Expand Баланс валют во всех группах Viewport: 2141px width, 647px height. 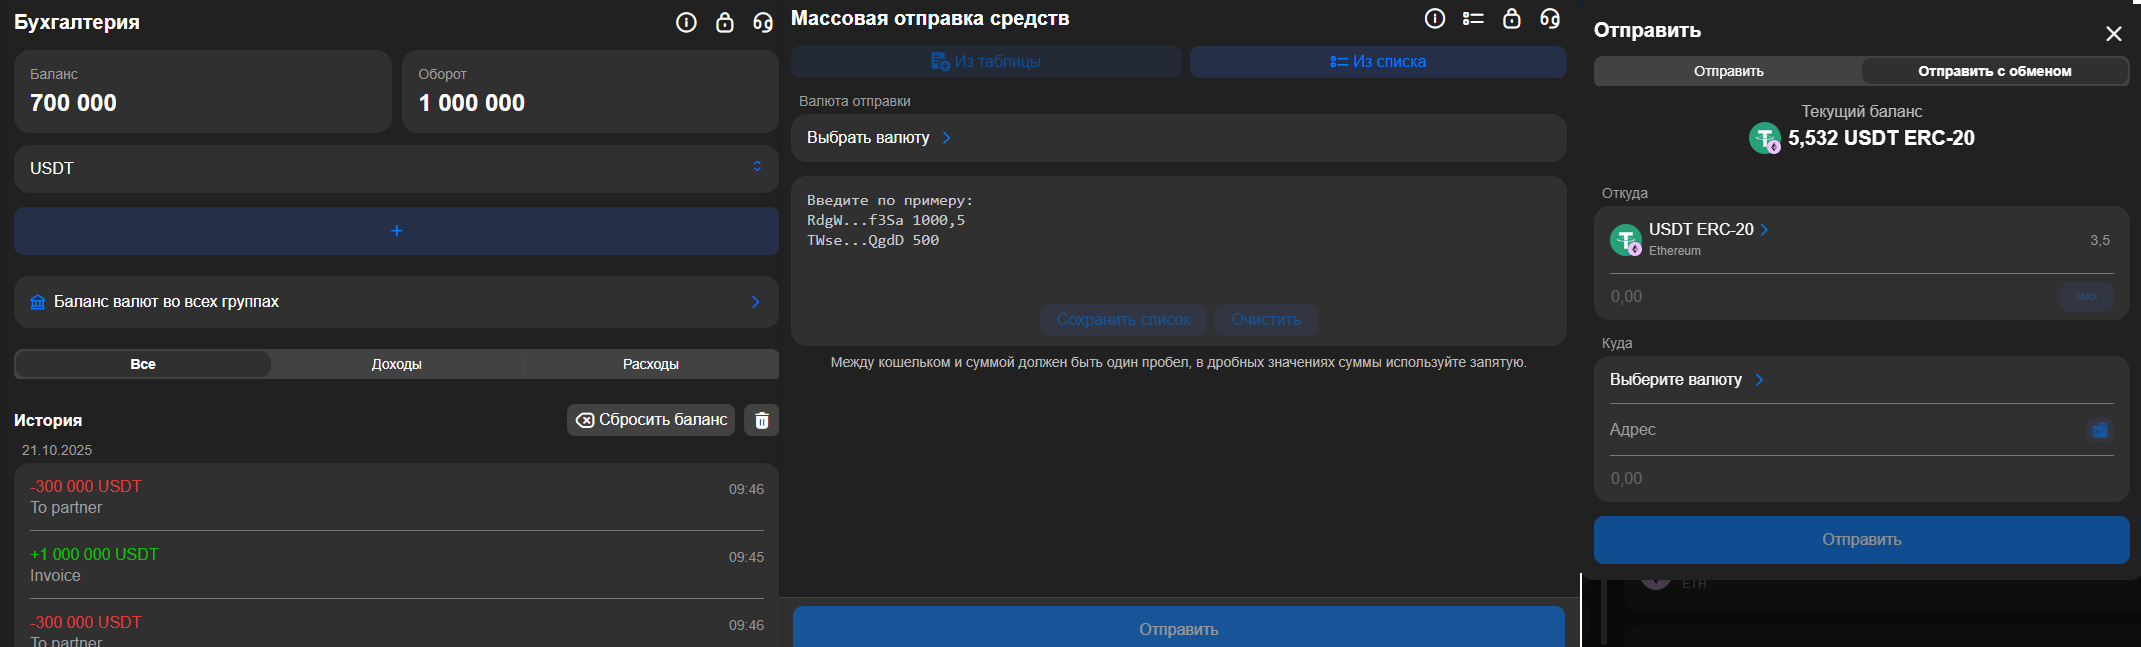click(x=396, y=302)
